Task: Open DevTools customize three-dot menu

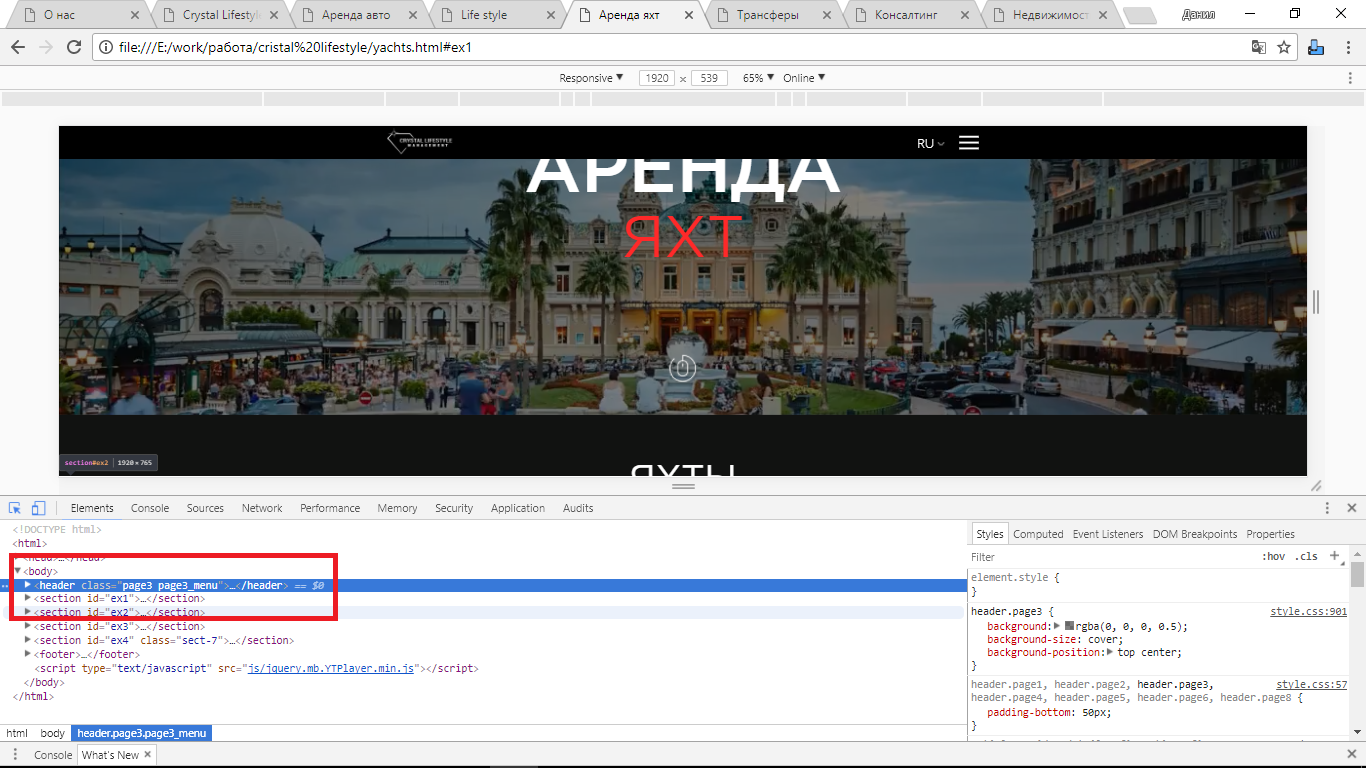Action: click(x=1327, y=508)
